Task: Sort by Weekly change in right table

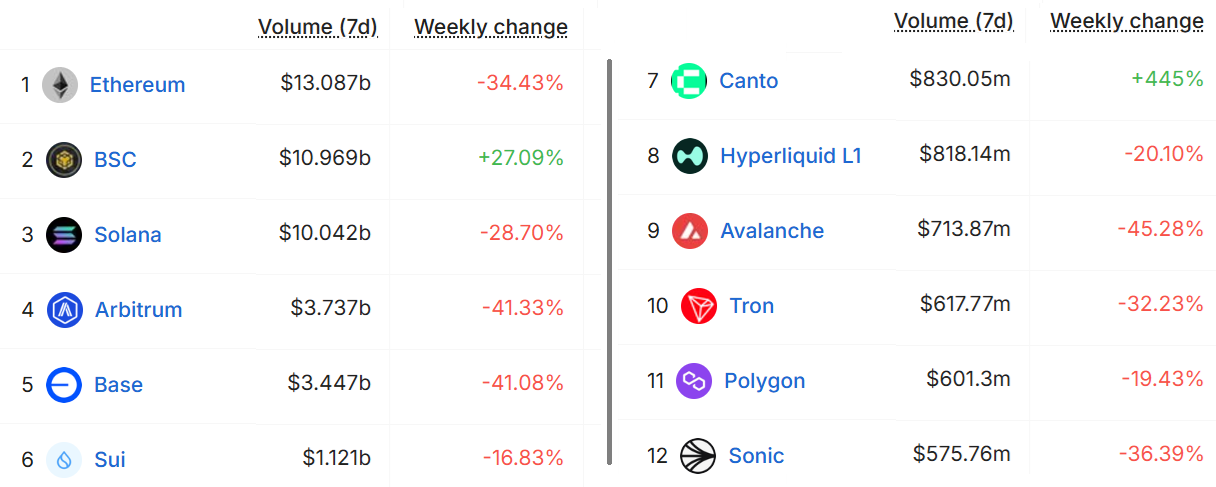Action: coord(1127,21)
